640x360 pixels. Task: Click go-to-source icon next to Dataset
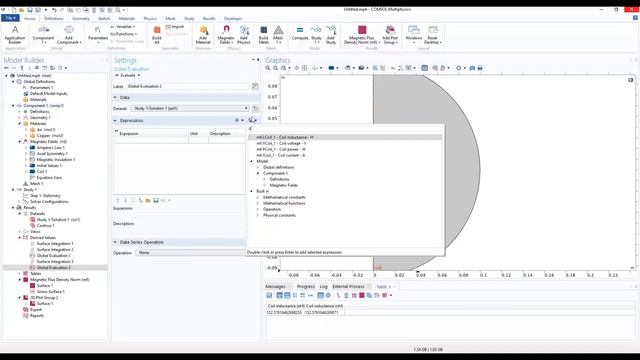255,108
